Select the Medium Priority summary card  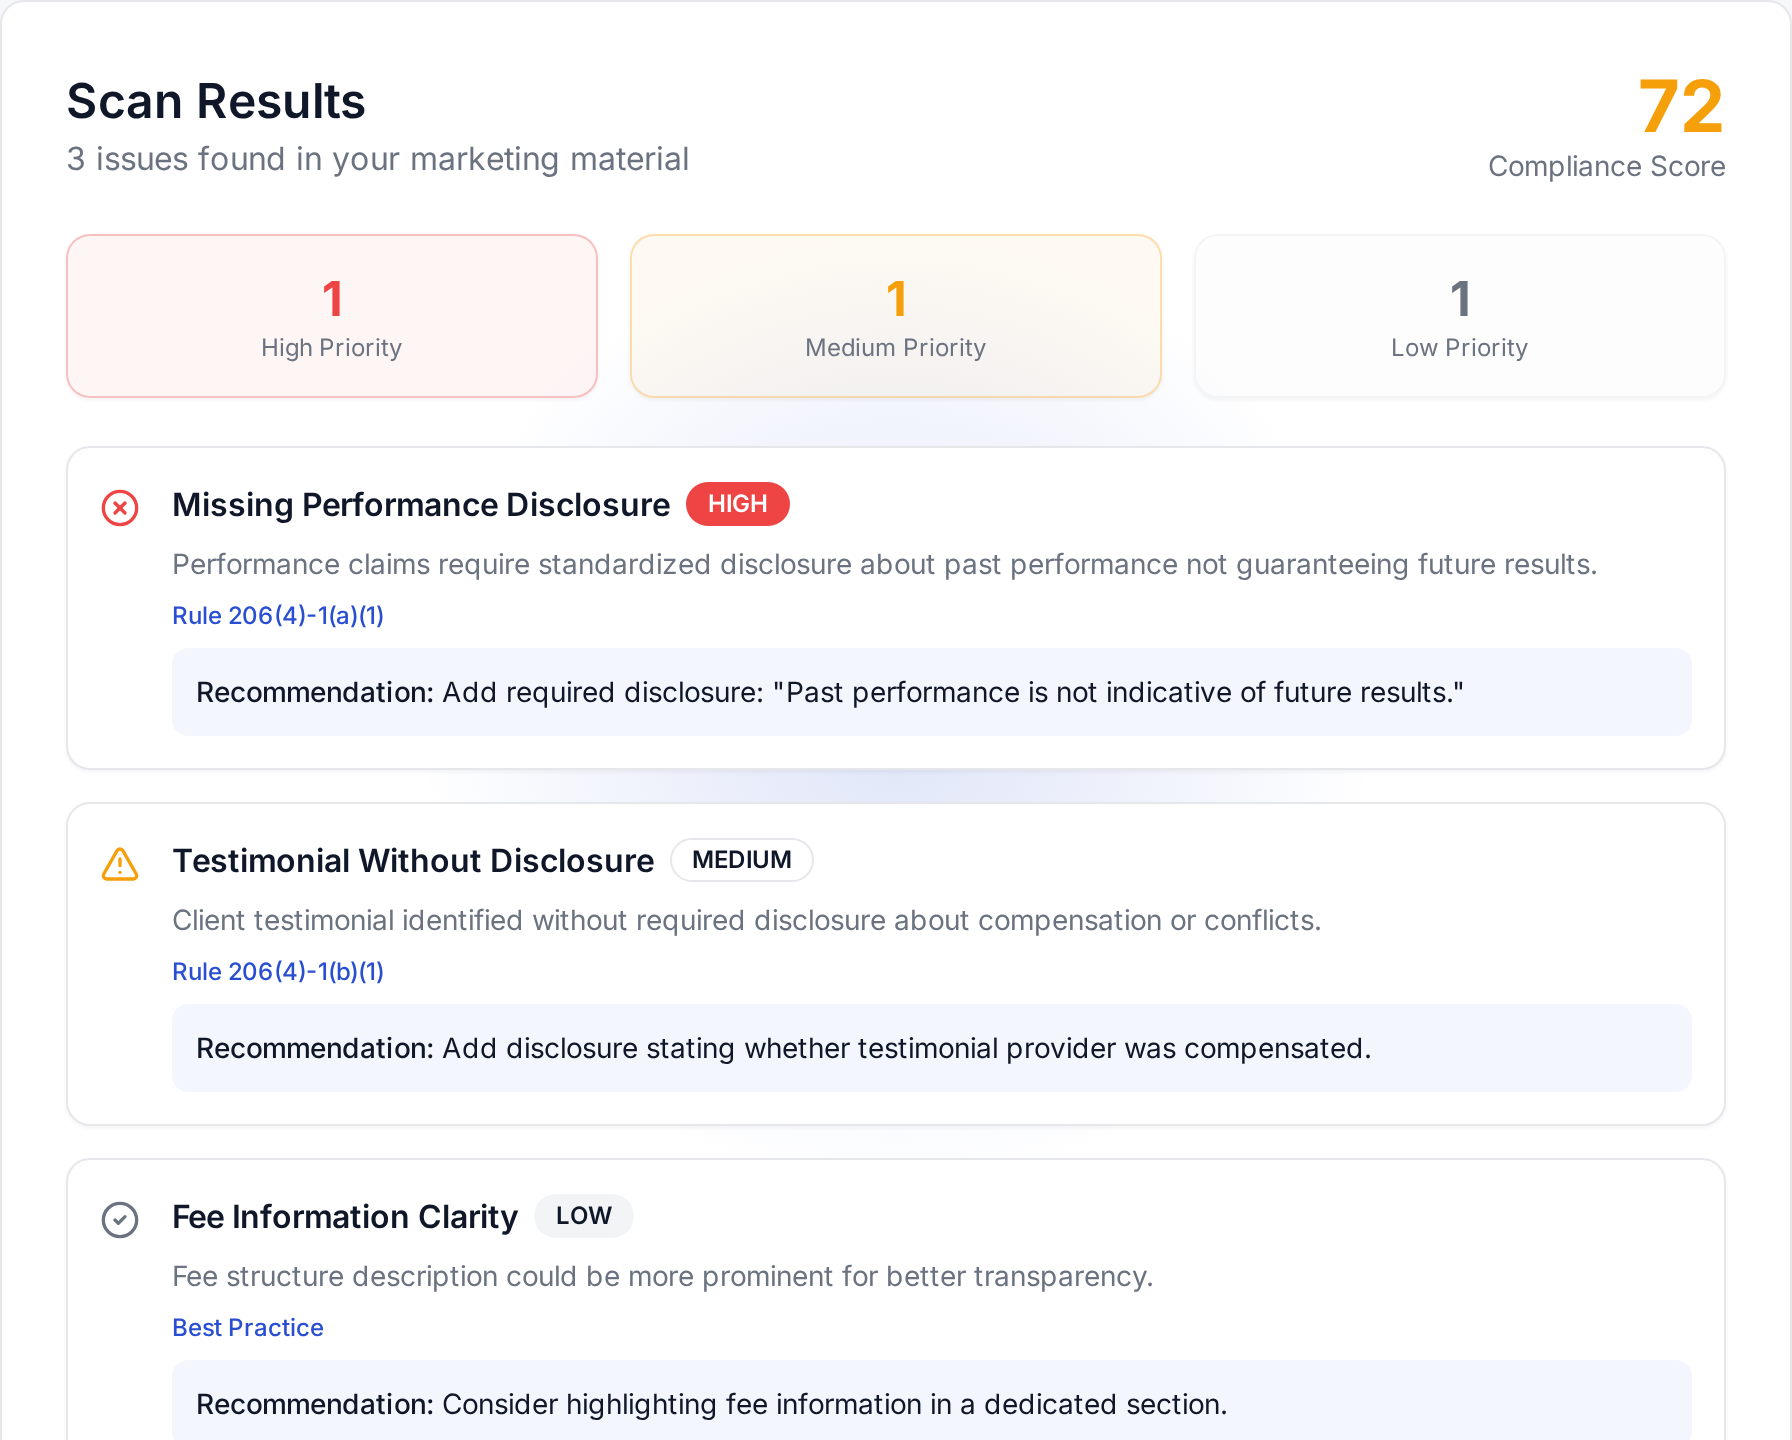point(896,316)
